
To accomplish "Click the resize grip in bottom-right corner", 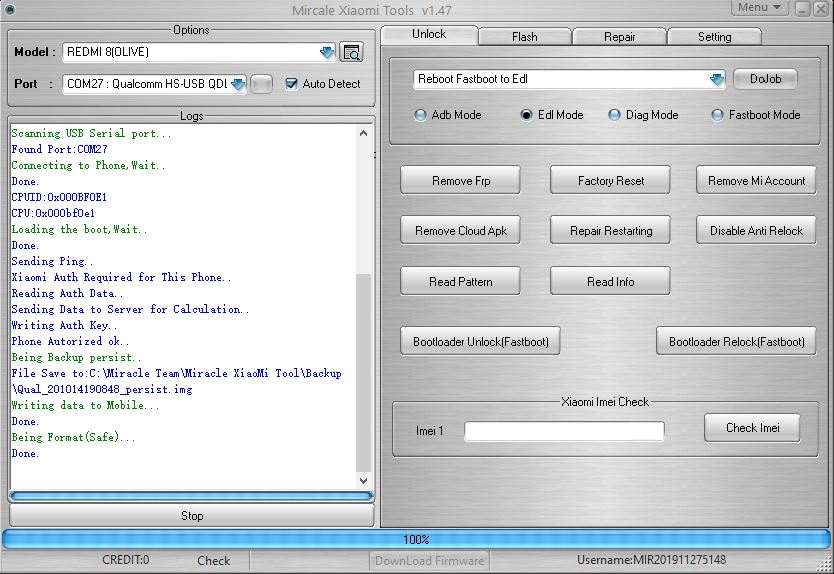I will 826,565.
